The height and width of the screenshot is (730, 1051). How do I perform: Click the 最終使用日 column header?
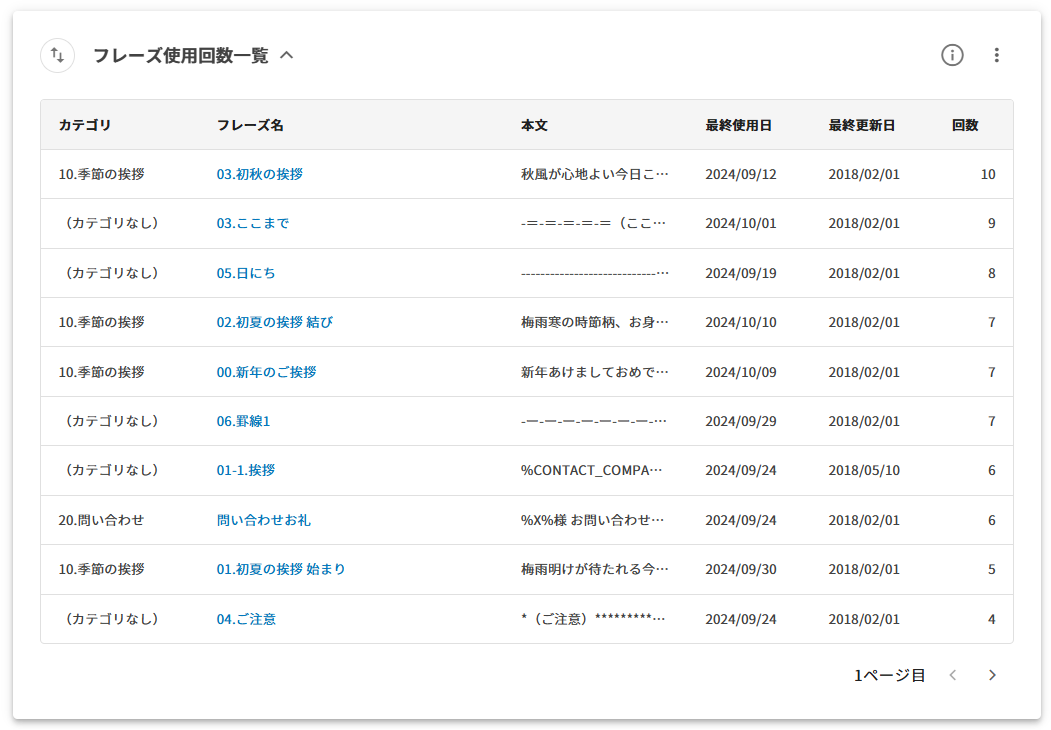(738, 125)
